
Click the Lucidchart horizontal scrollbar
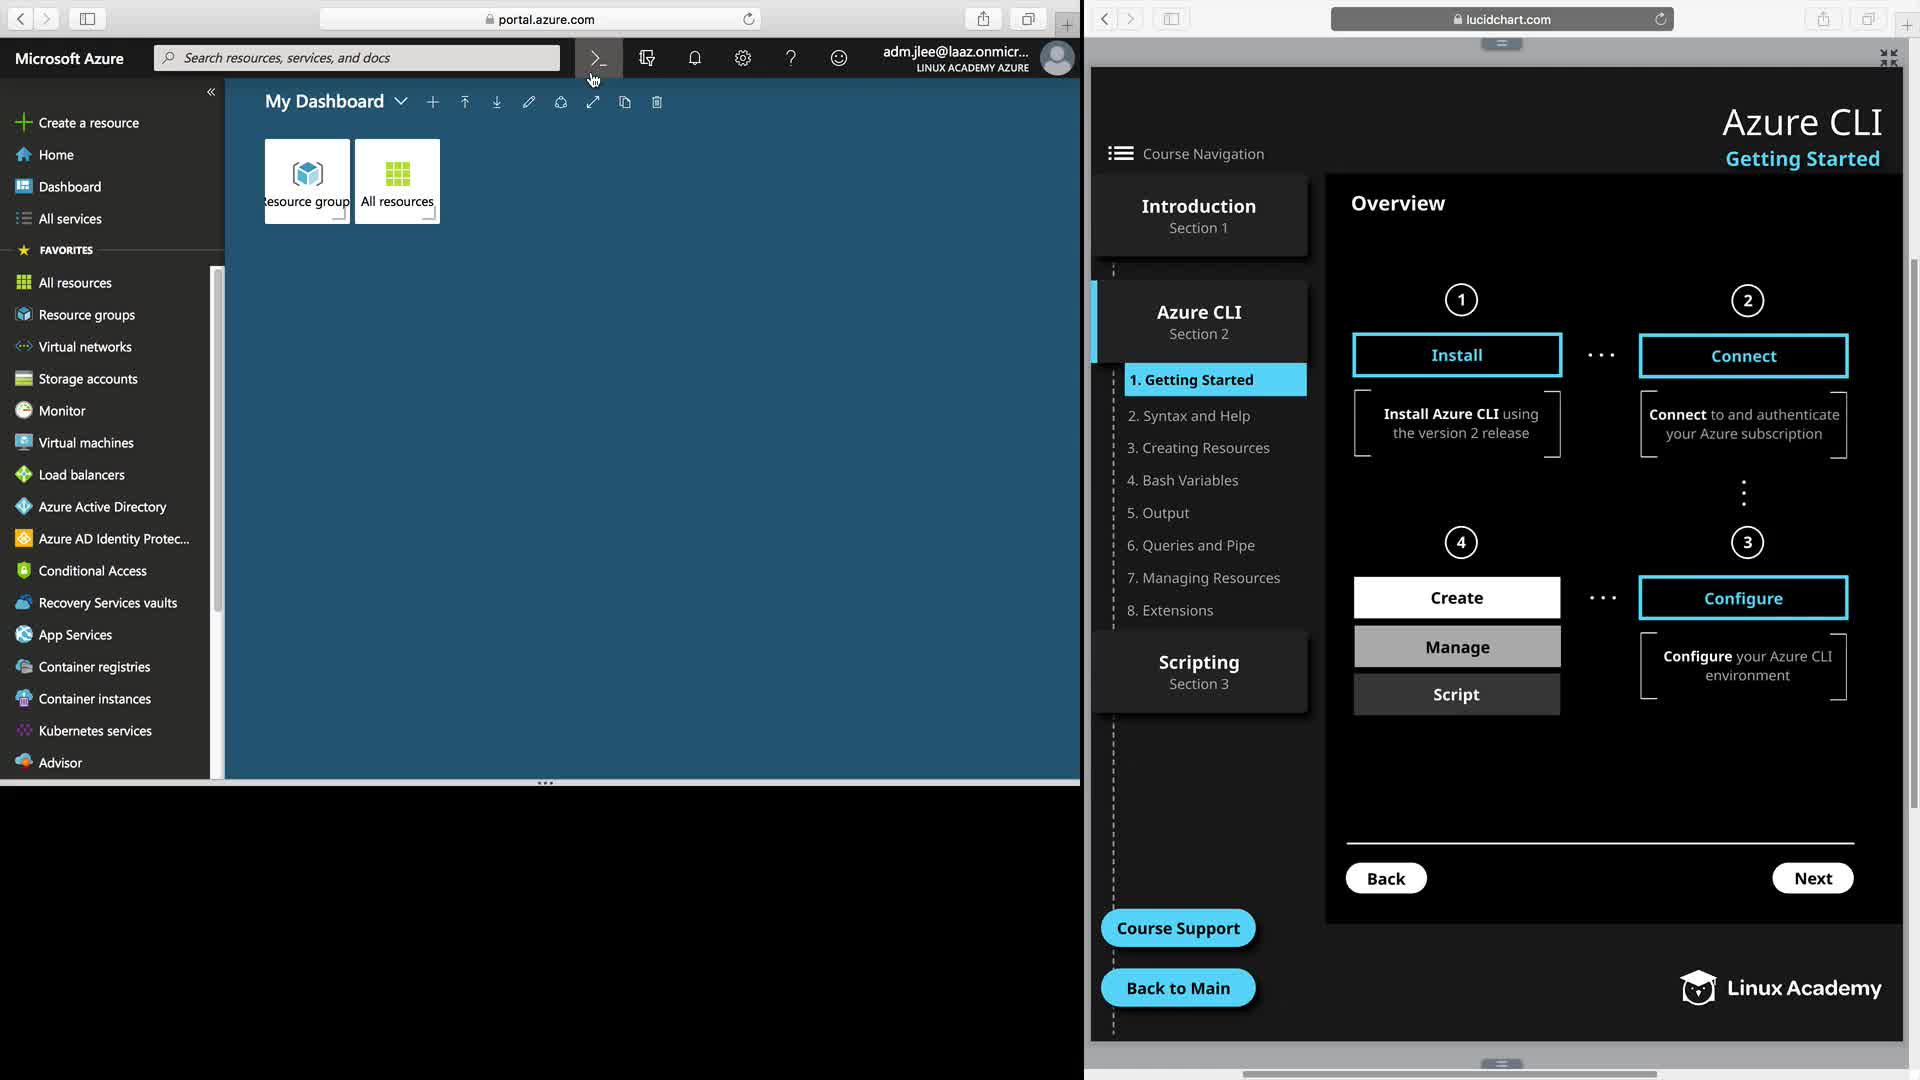point(1449,1074)
